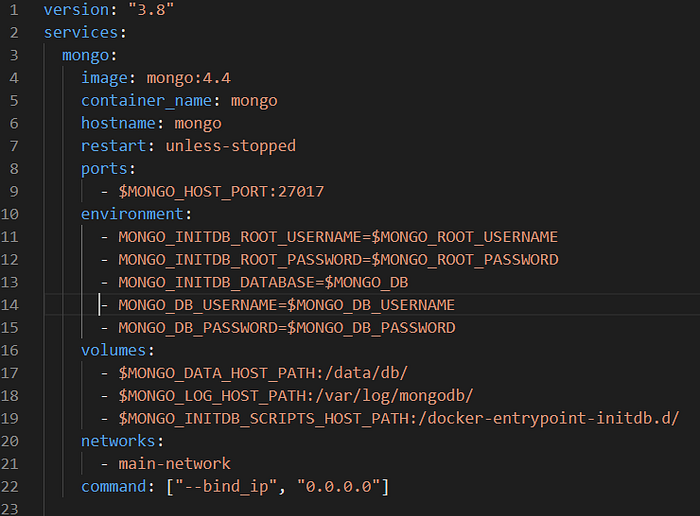This screenshot has width=700, height=516.
Task: Click line number 14 in the gutter
Action: [x=9, y=305]
